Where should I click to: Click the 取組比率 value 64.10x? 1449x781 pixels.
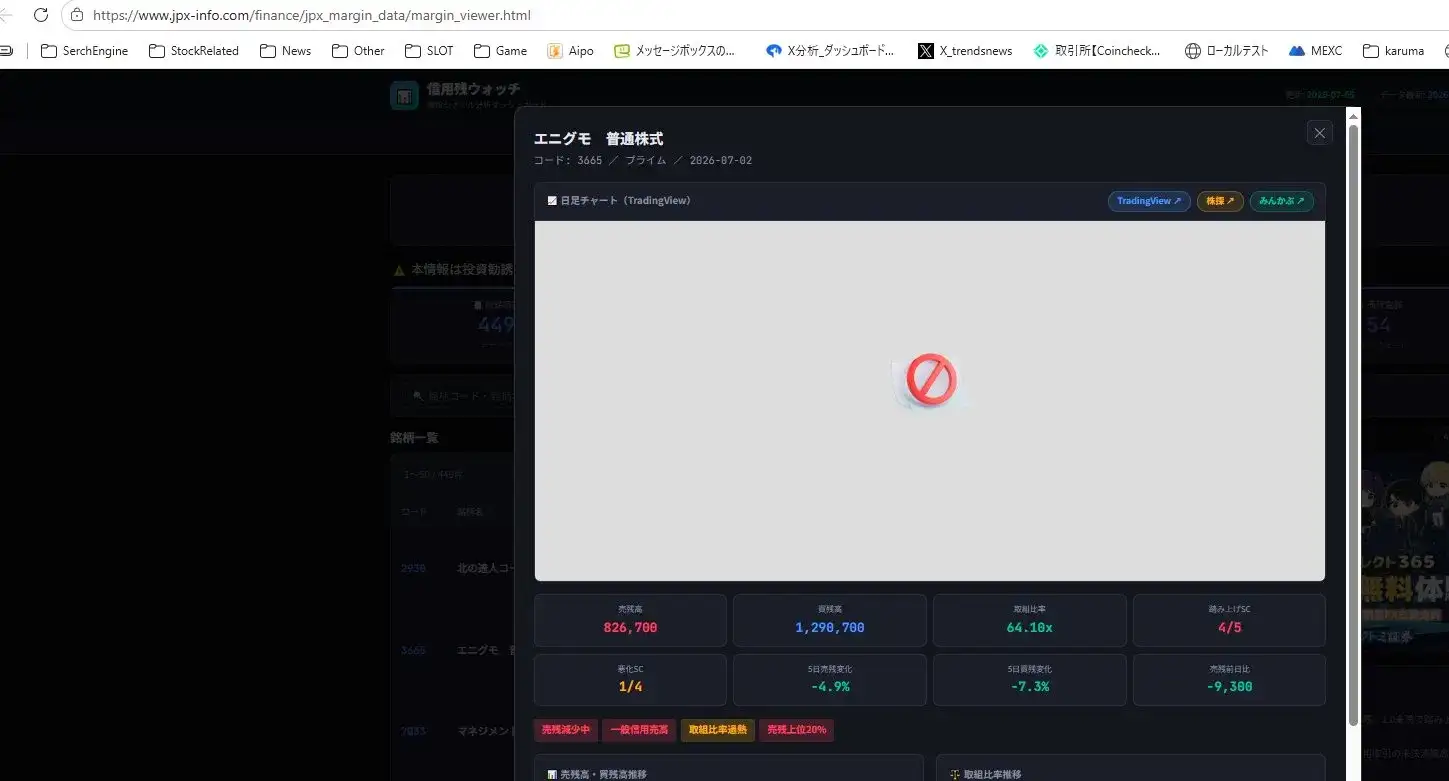tap(1029, 628)
